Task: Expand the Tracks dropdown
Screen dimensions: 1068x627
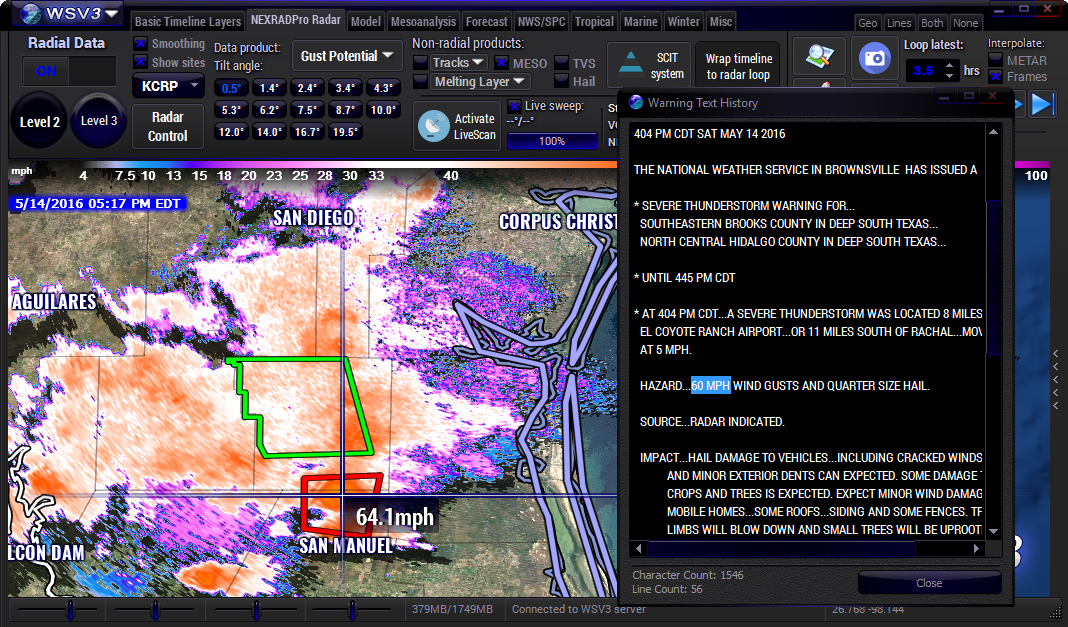Action: click(458, 63)
